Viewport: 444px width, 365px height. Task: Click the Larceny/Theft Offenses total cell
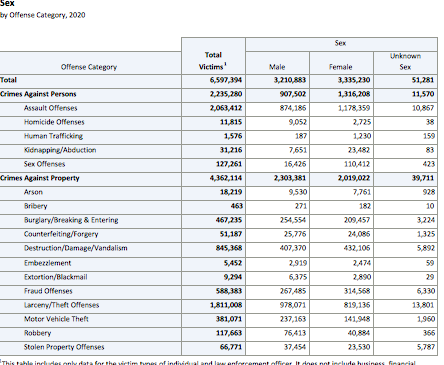click(x=226, y=305)
